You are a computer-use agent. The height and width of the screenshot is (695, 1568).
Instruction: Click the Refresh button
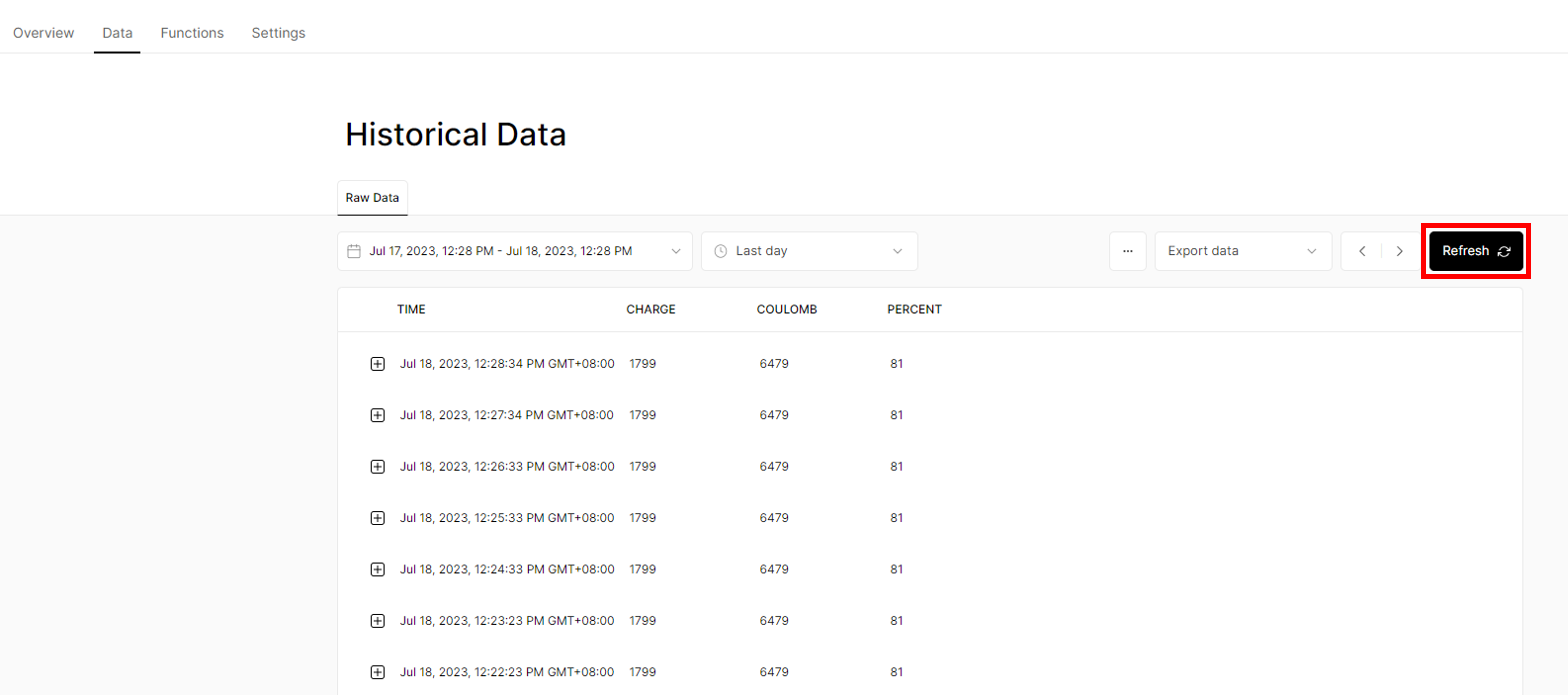tap(1476, 251)
